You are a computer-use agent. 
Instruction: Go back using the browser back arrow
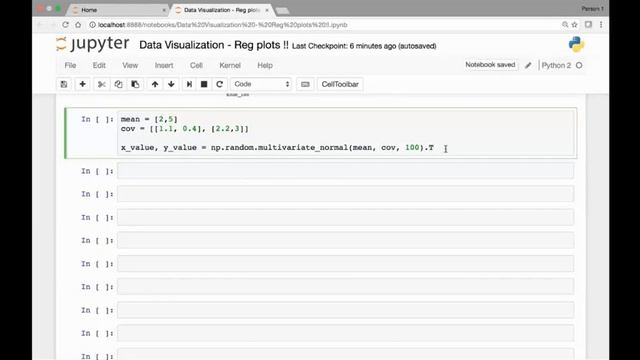40,25
